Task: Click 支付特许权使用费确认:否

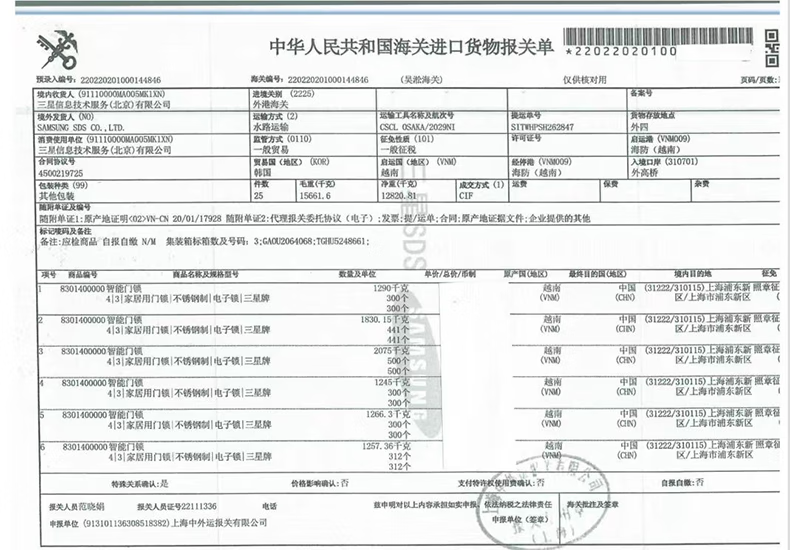Action: (x=501, y=483)
